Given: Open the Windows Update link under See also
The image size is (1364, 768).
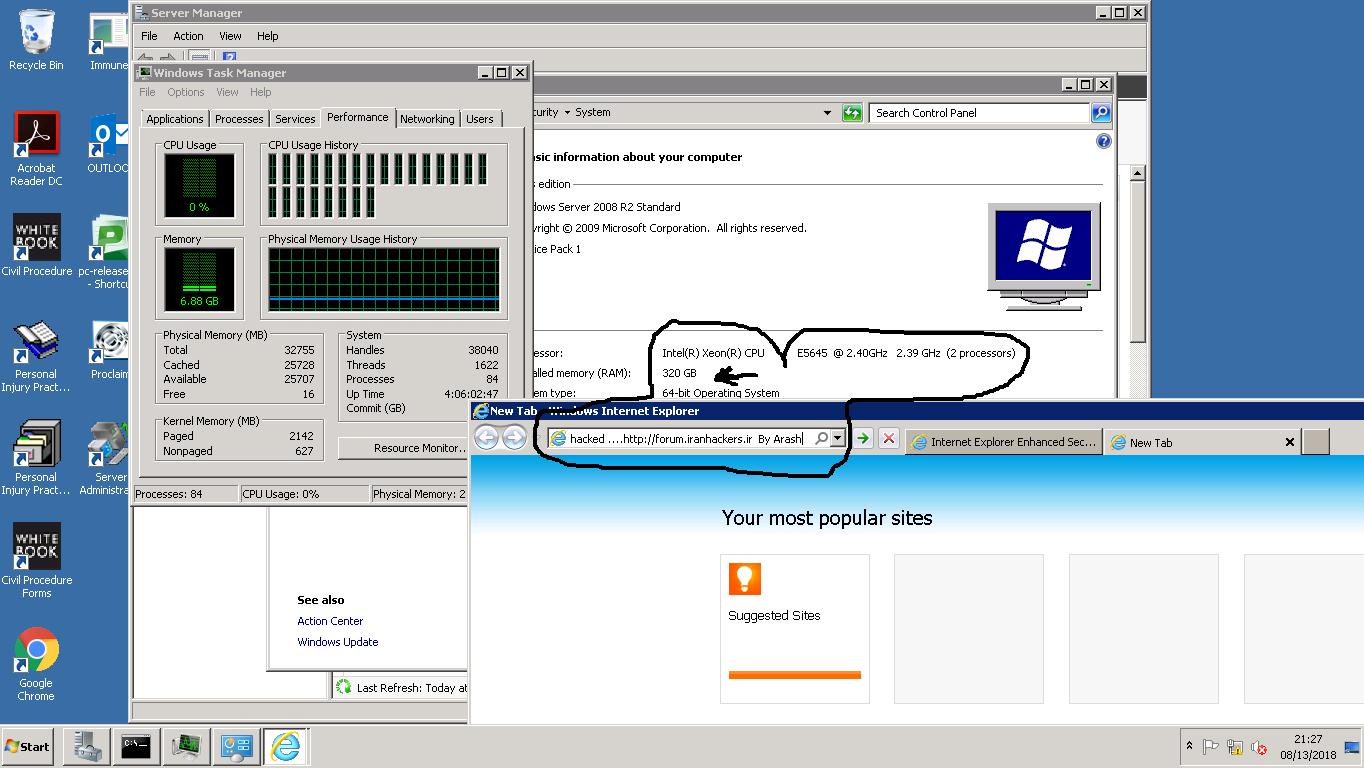Looking at the screenshot, I should pyautogui.click(x=337, y=642).
